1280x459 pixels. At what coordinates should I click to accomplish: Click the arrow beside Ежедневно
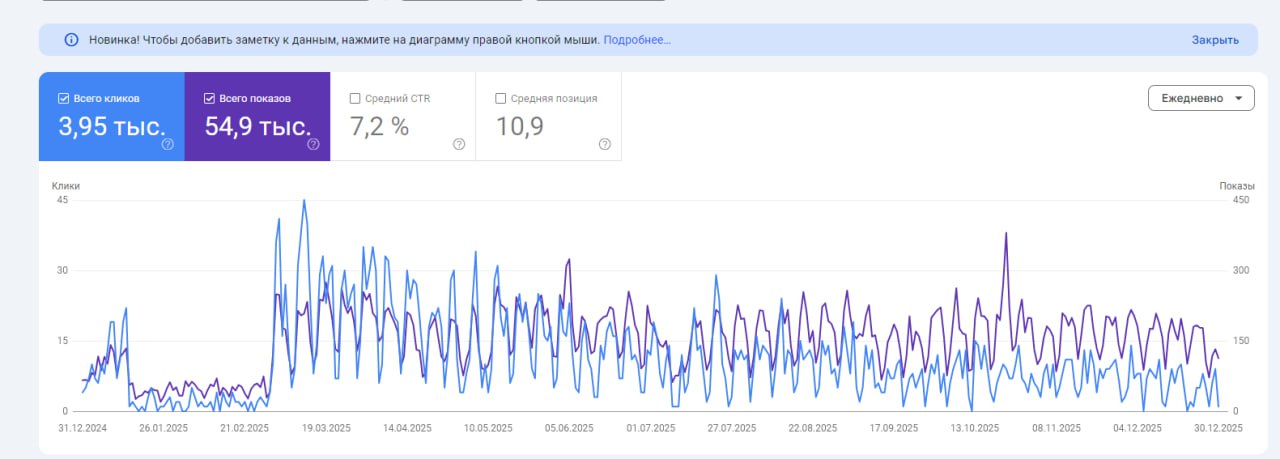pos(1239,98)
